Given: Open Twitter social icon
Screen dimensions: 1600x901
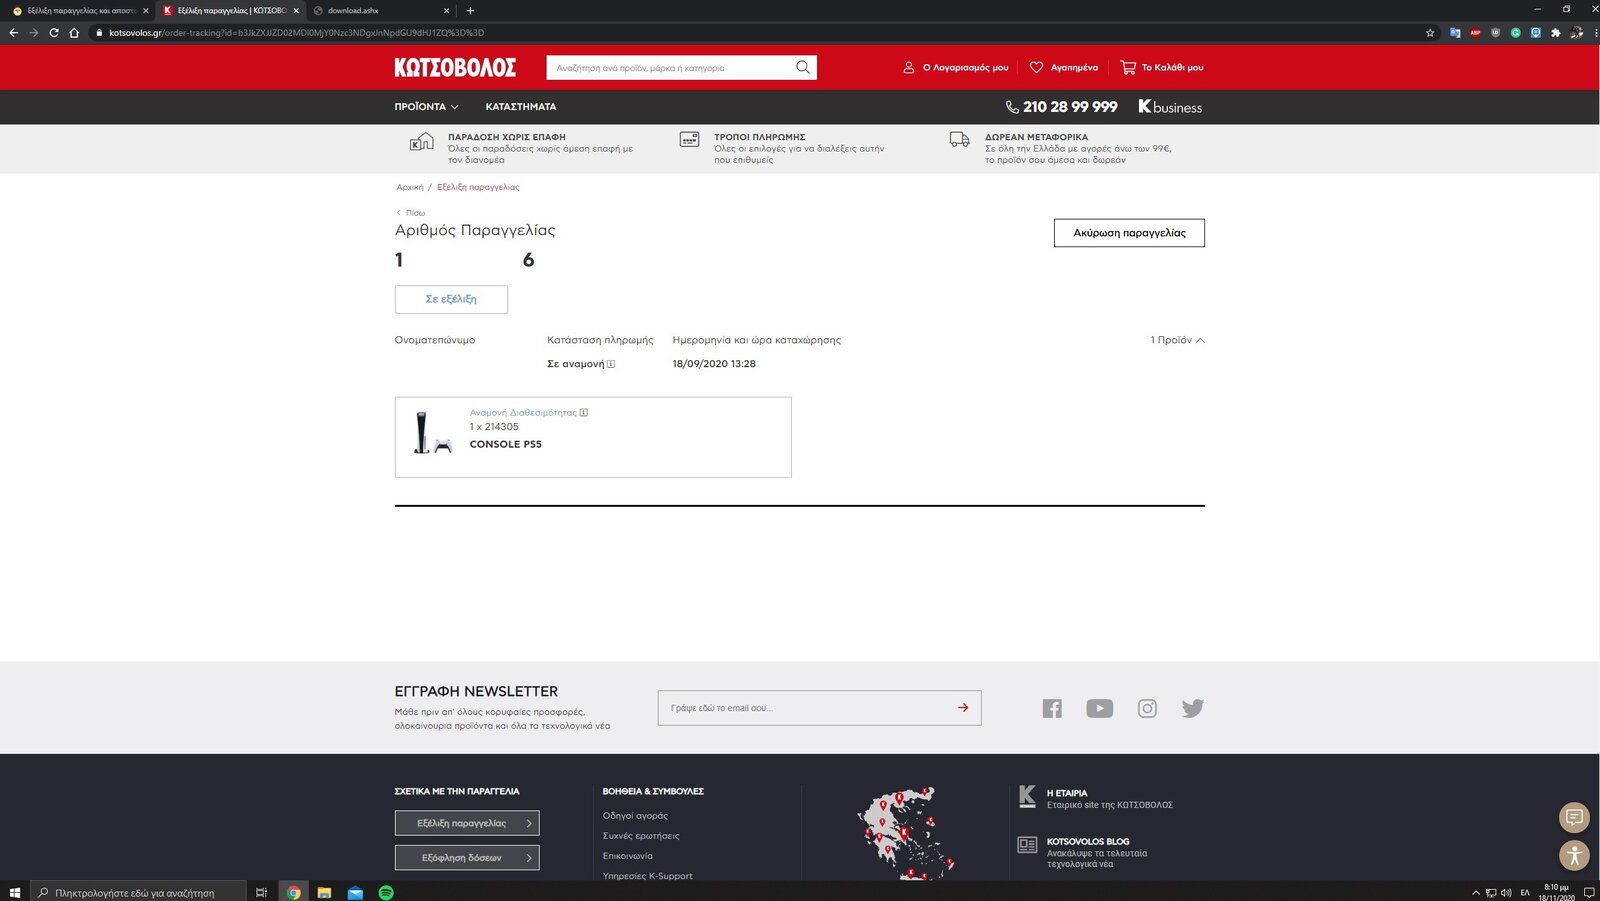Looking at the screenshot, I should [x=1193, y=708].
